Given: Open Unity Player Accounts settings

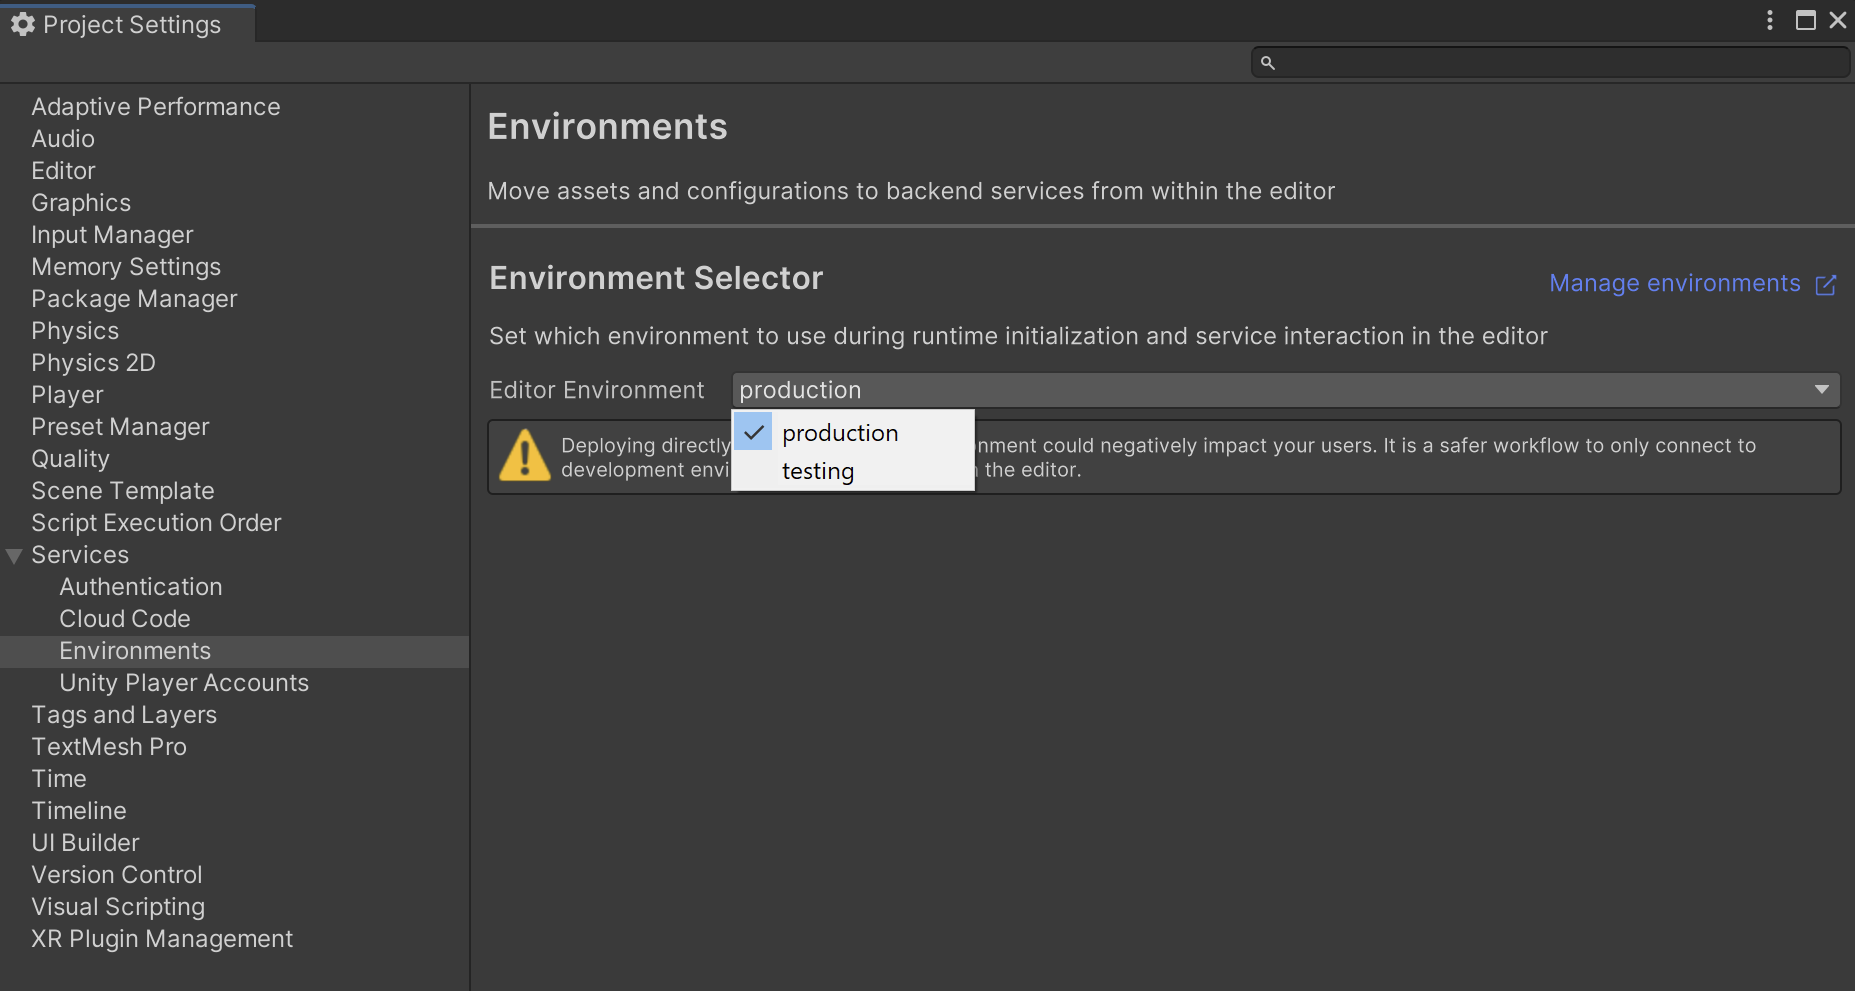Looking at the screenshot, I should pos(184,683).
